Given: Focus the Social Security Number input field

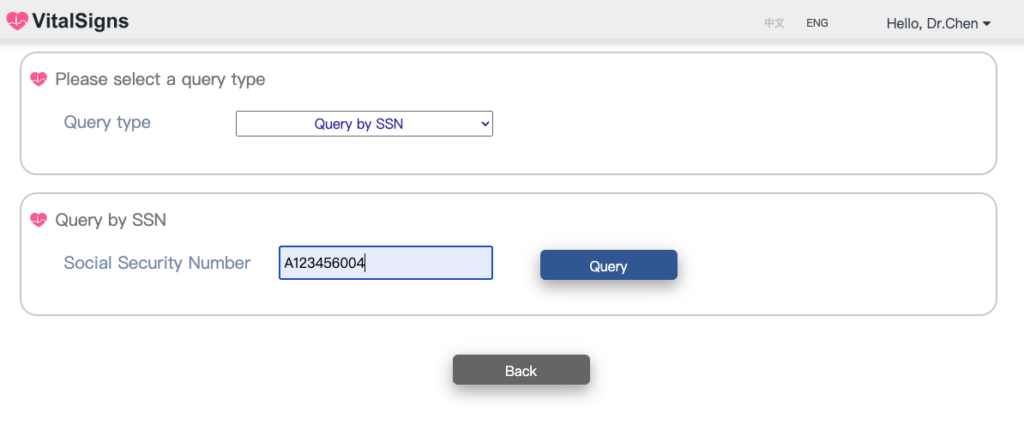Looking at the screenshot, I should (386, 262).
